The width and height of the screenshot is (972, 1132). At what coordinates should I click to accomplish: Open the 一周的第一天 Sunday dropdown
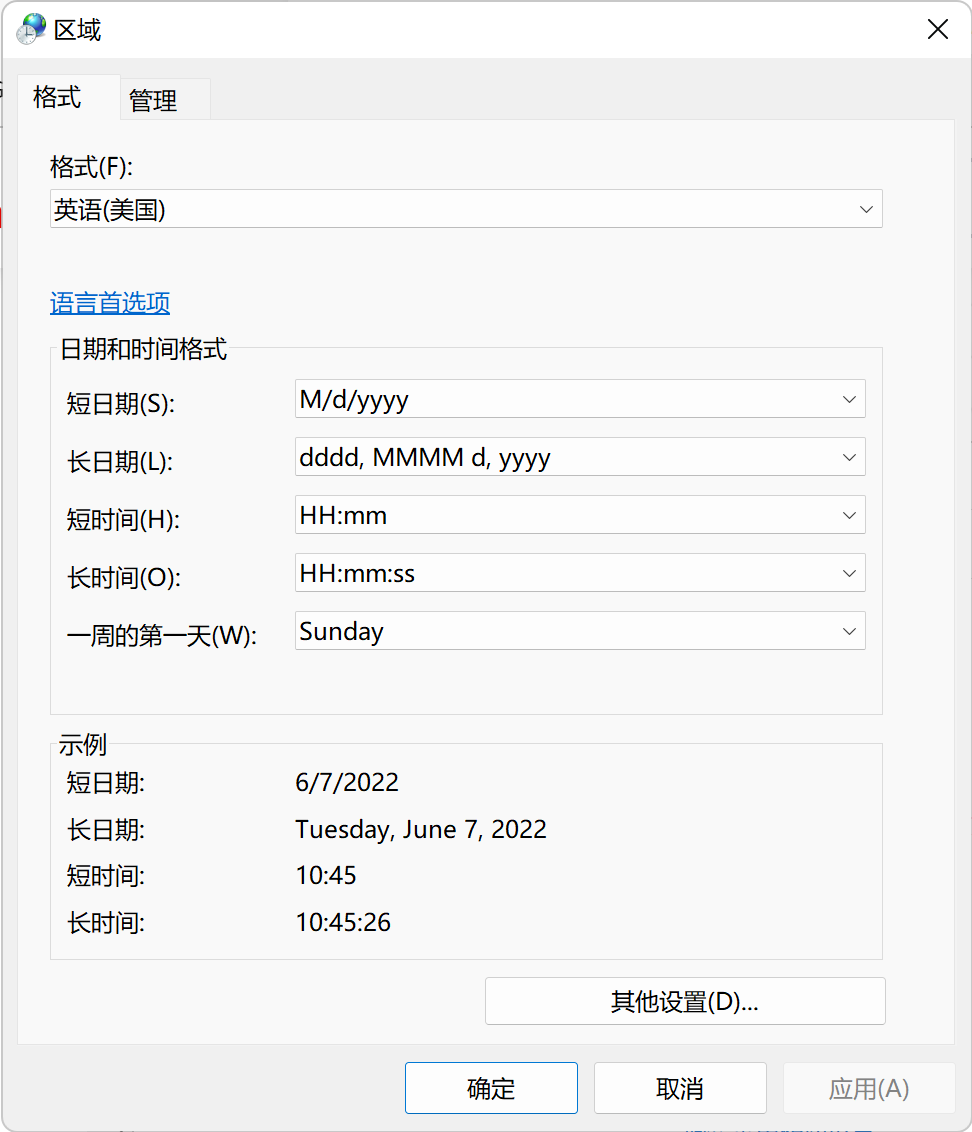pyautogui.click(x=580, y=631)
